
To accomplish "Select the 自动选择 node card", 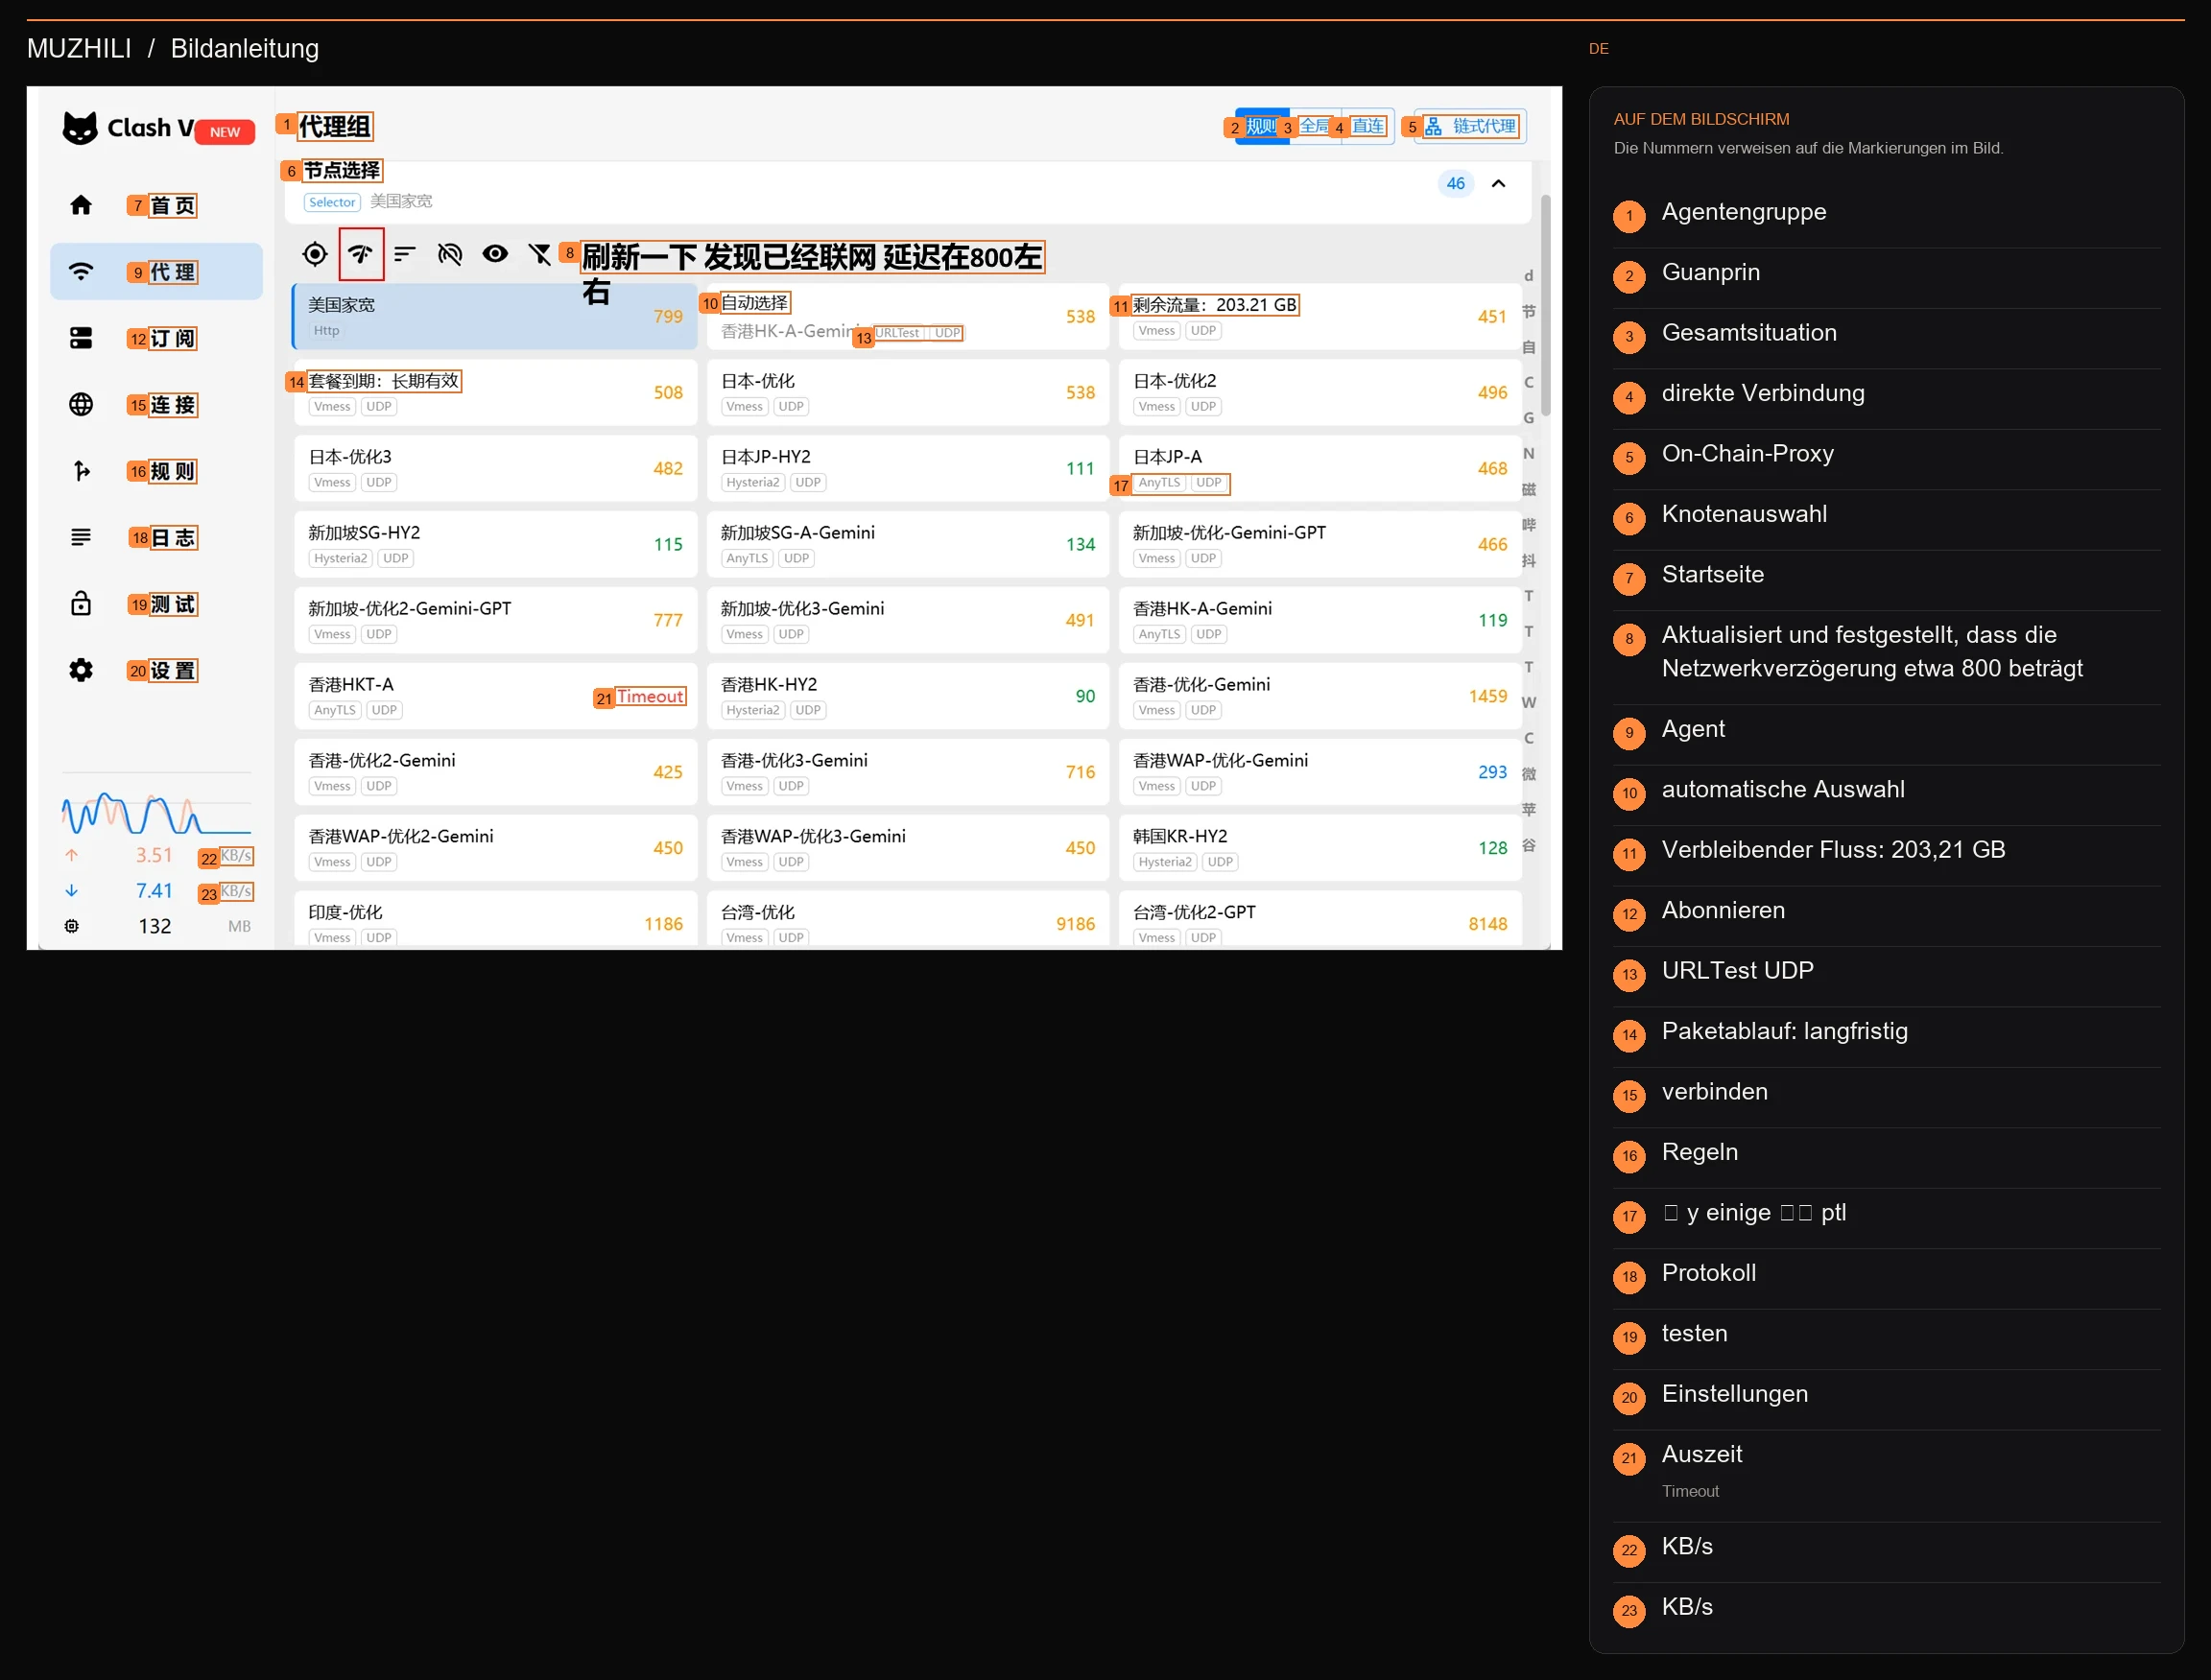I will (908, 316).
